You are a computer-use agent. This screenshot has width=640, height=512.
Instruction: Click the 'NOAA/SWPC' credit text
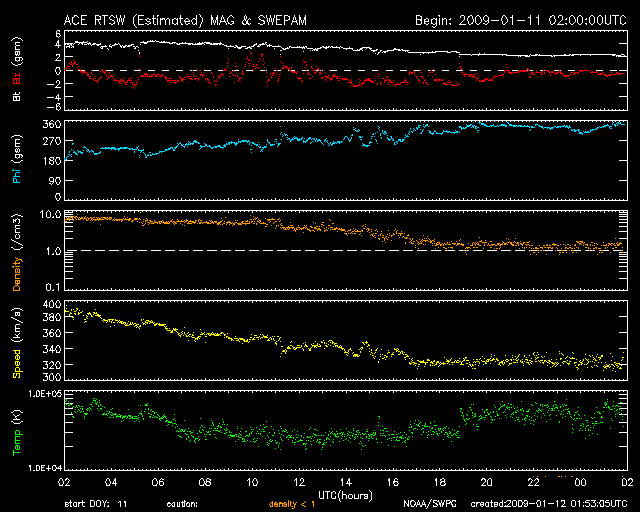pos(430,505)
